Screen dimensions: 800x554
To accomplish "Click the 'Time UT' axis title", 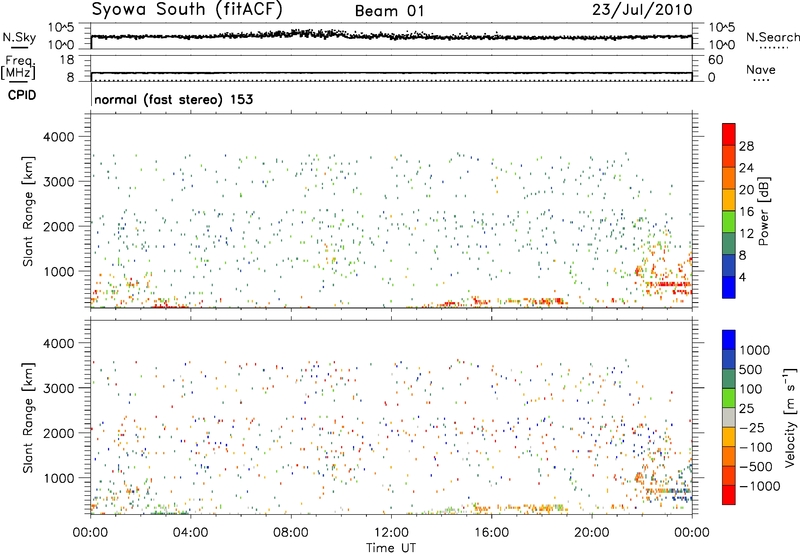I will point(391,548).
